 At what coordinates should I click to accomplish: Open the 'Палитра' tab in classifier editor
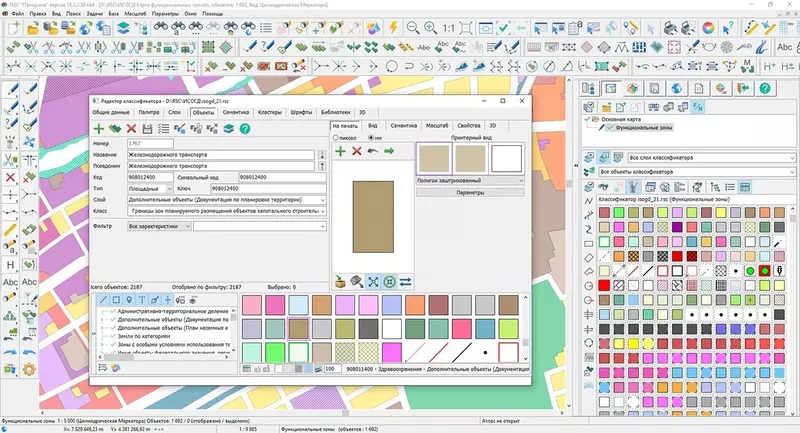point(149,113)
